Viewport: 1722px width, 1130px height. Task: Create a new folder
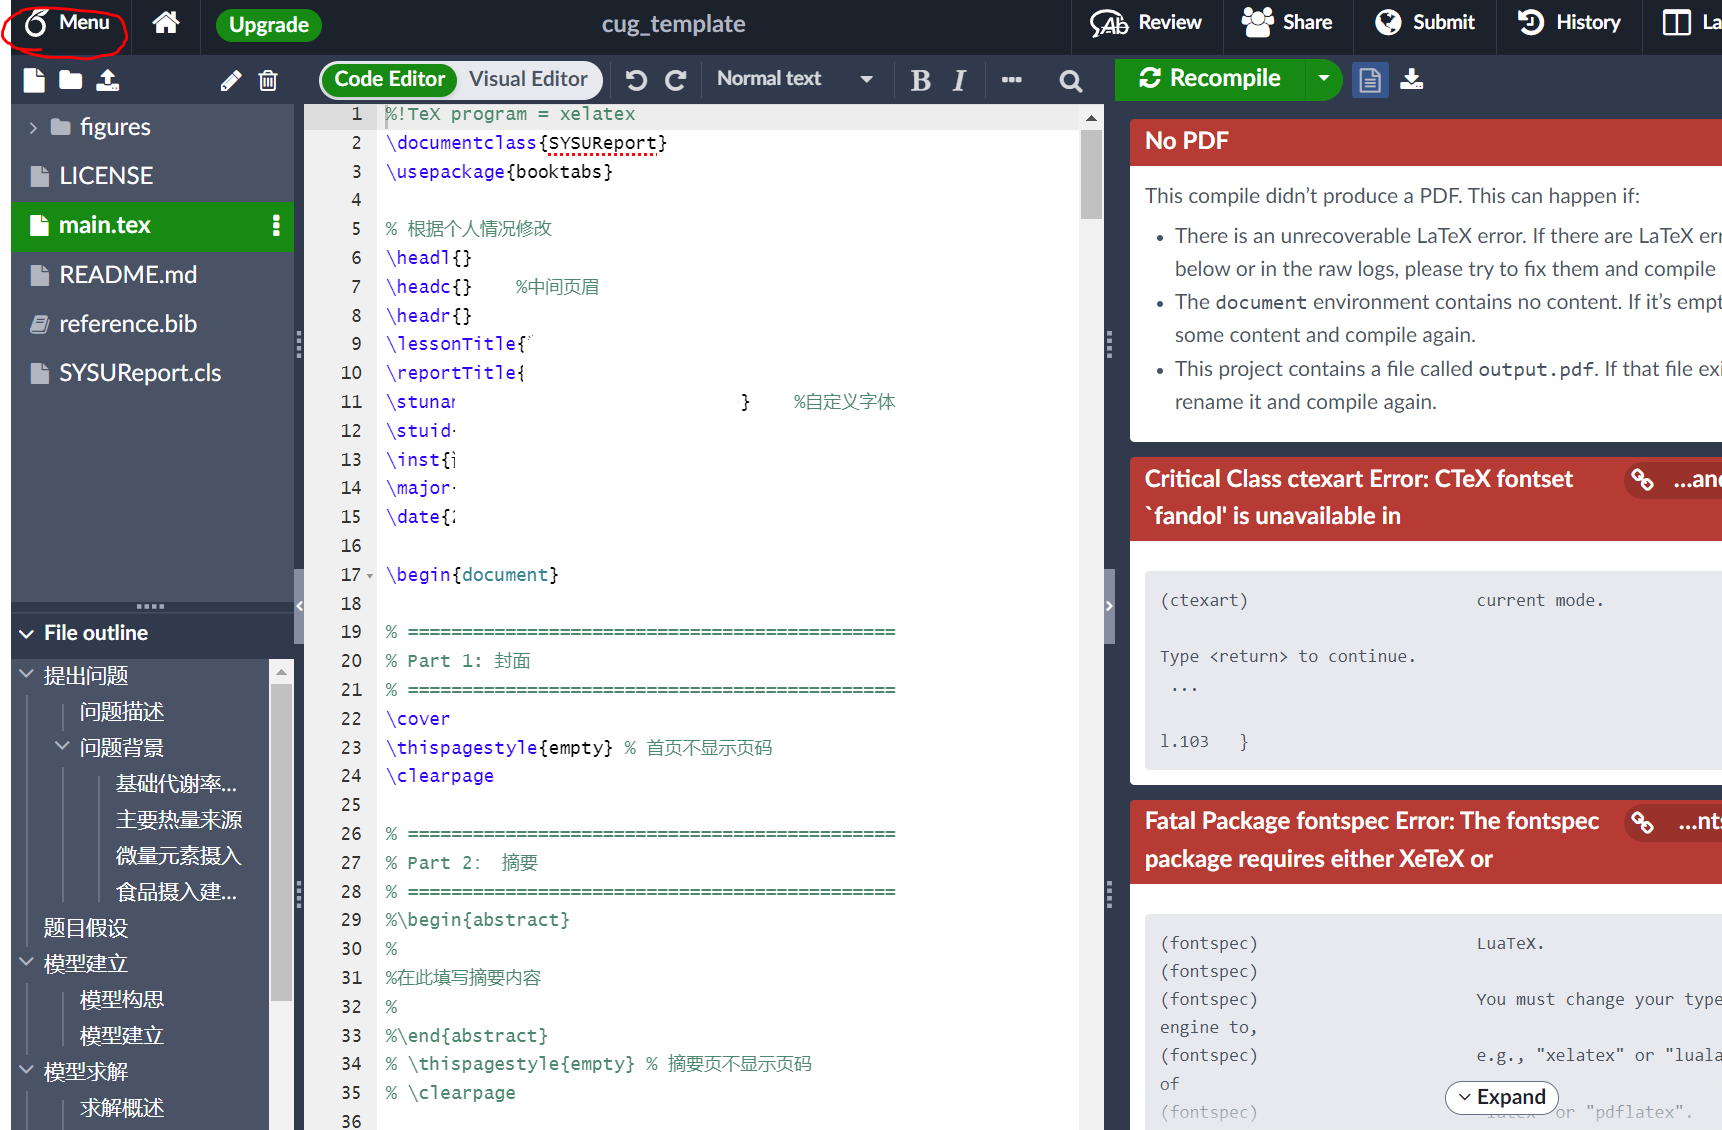(x=70, y=81)
